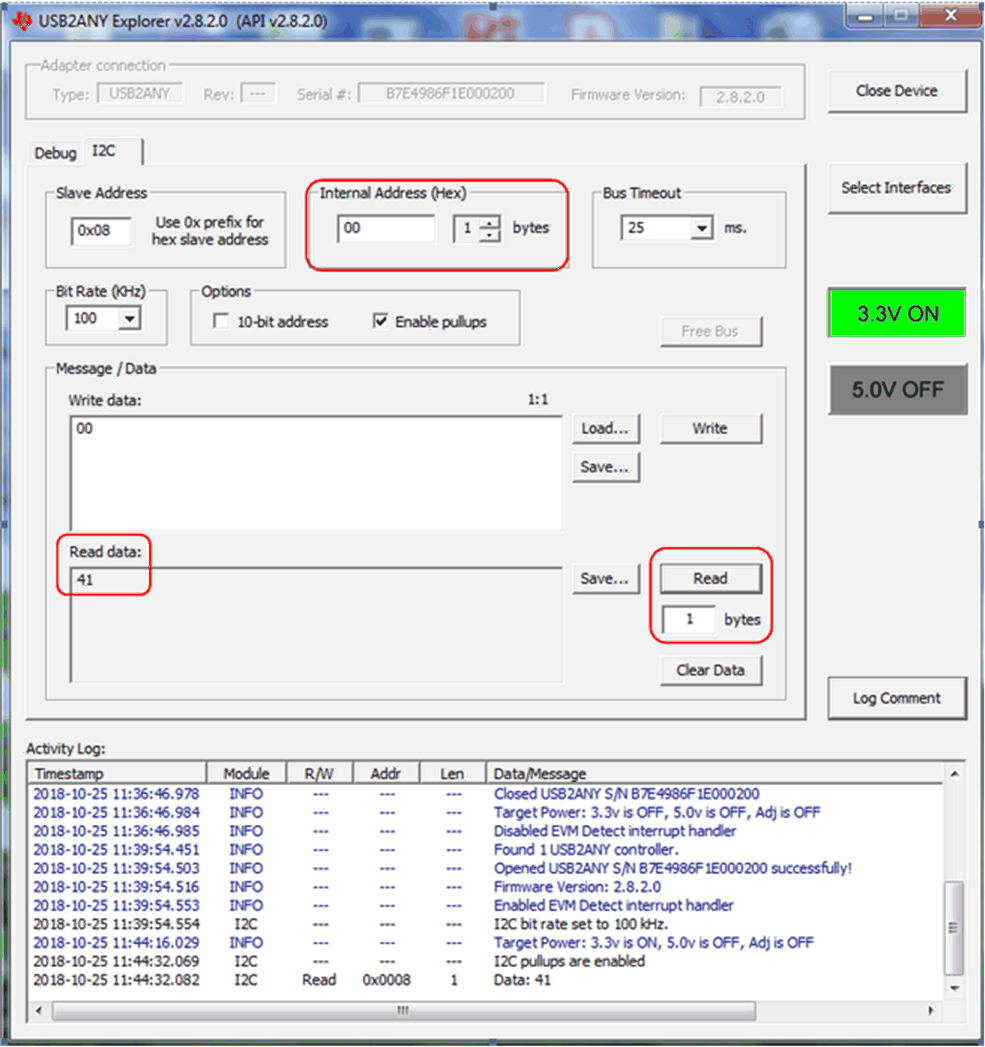
Task: Toggle the 3.3V ON power indicator
Action: tap(896, 313)
